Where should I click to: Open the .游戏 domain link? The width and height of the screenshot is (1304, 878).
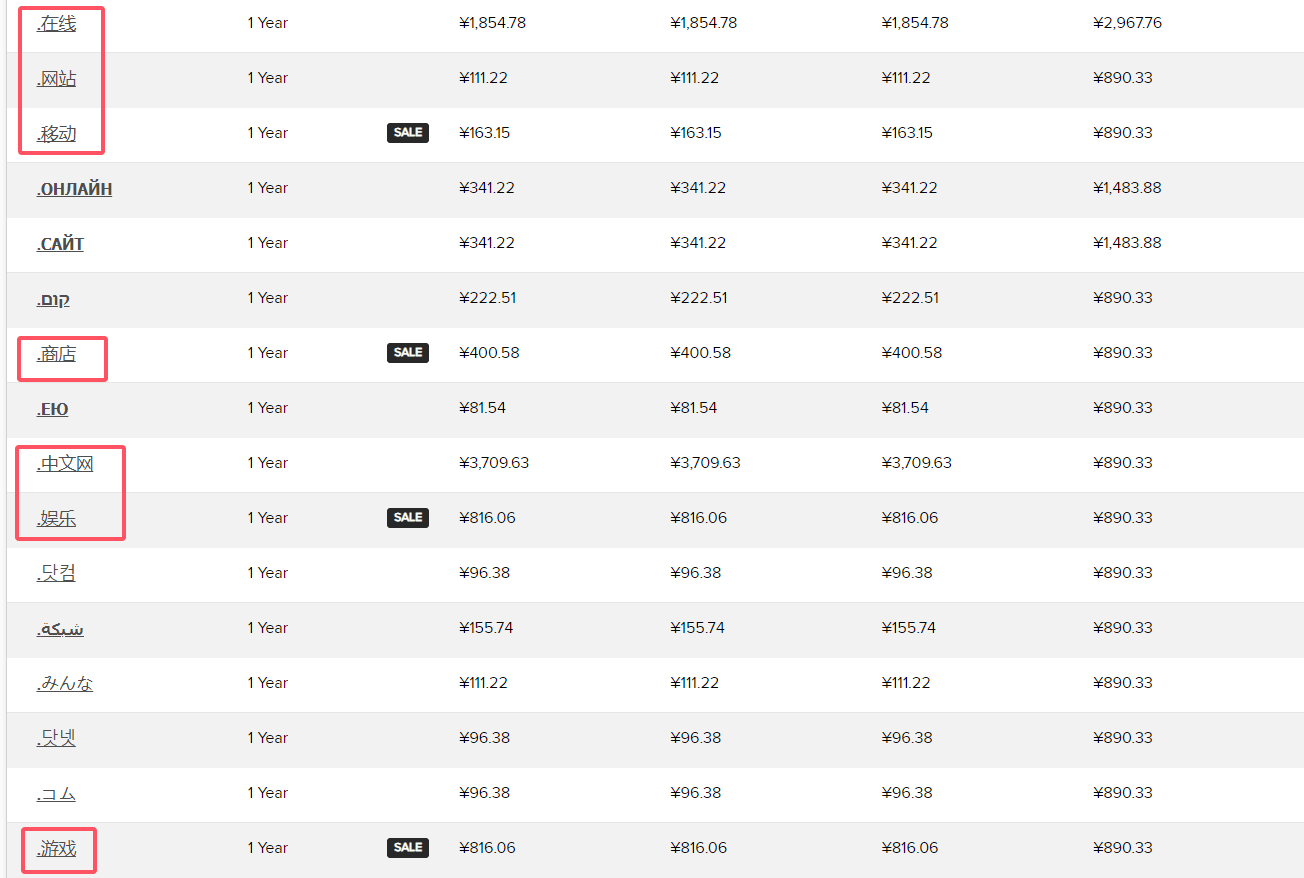click(56, 848)
